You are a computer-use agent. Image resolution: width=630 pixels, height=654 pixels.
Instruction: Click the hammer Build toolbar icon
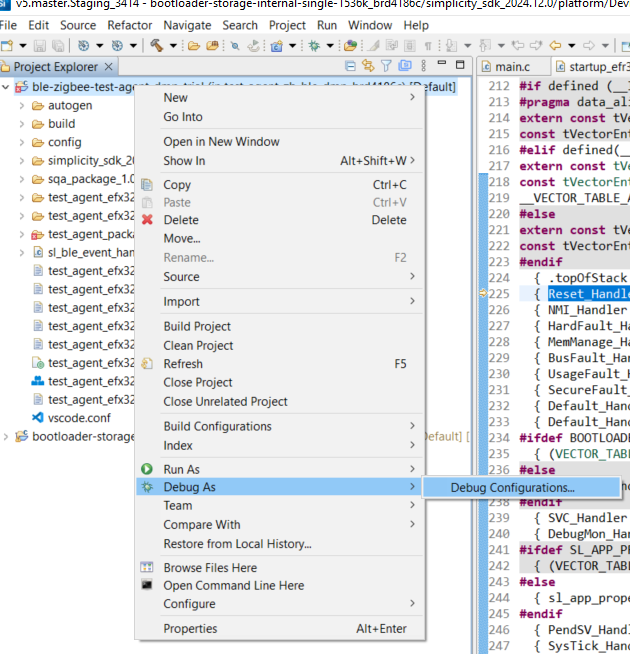coord(156,45)
